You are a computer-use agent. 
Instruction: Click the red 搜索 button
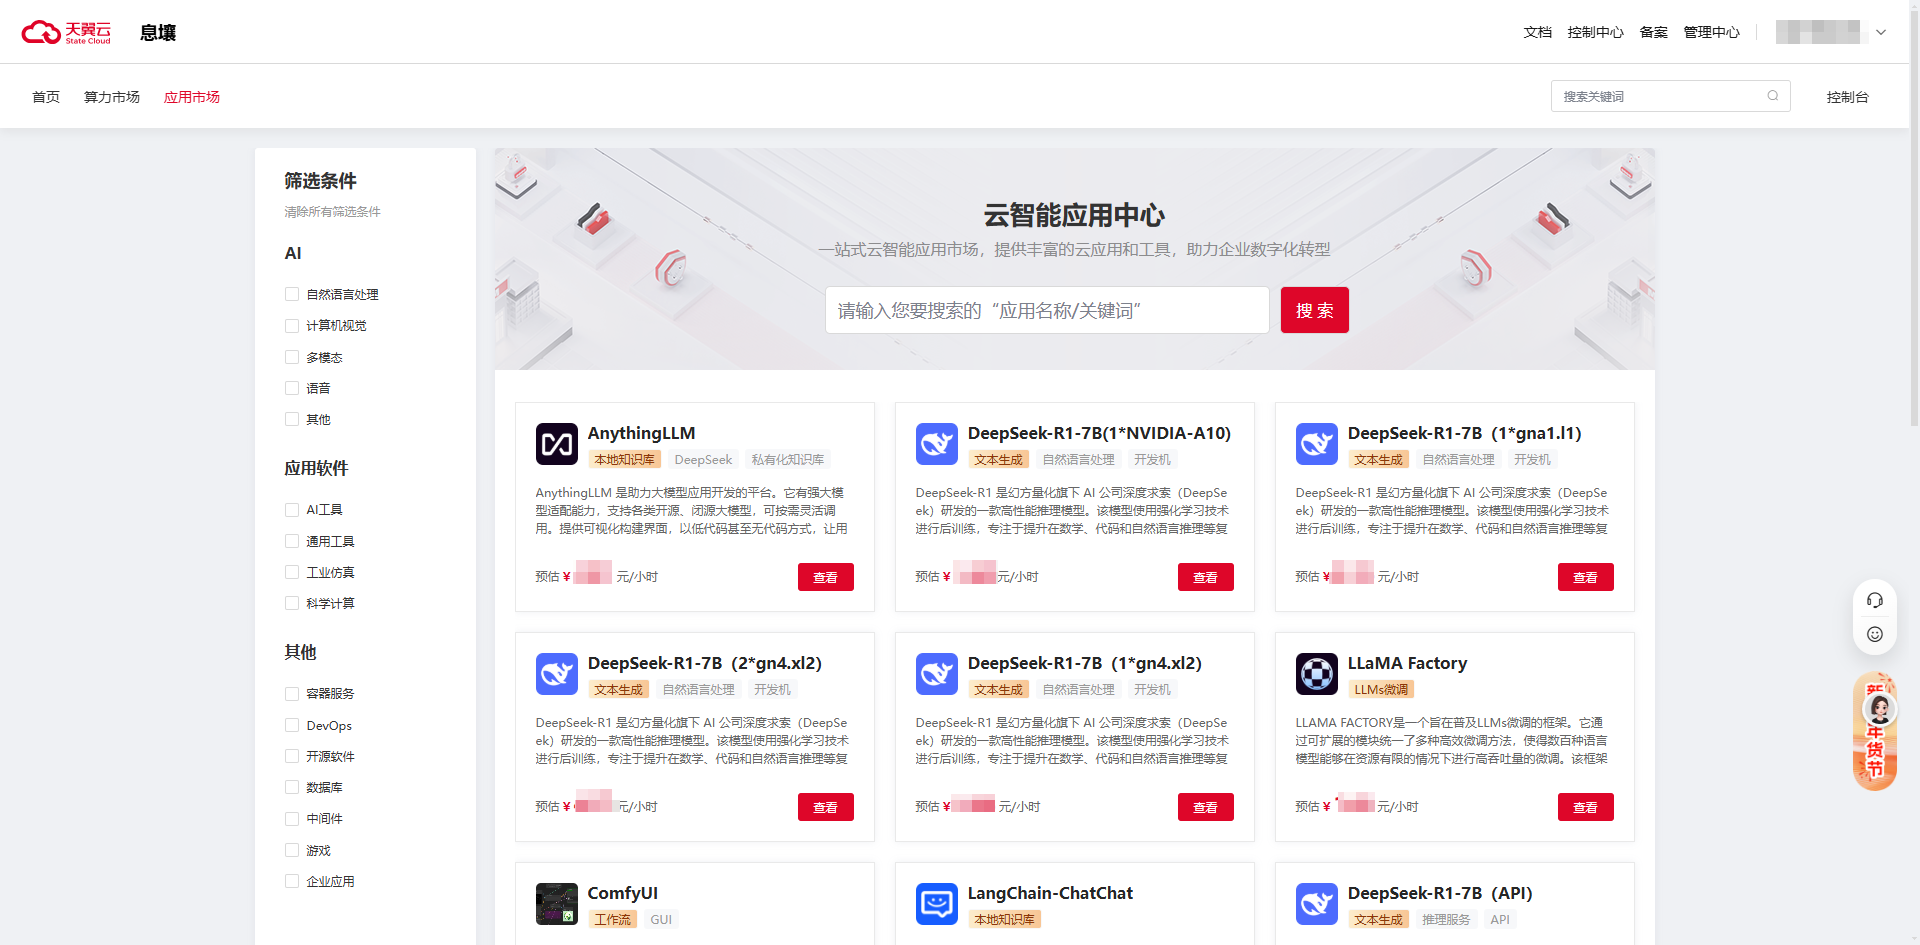click(x=1315, y=310)
